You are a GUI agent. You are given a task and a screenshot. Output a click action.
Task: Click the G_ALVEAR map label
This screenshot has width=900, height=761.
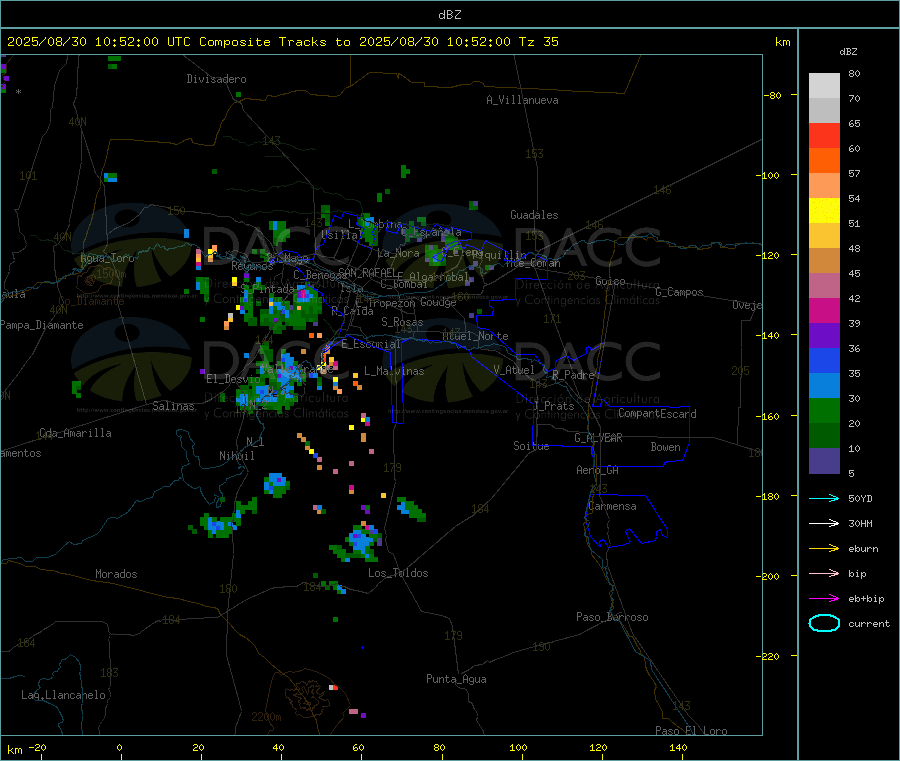point(599,438)
